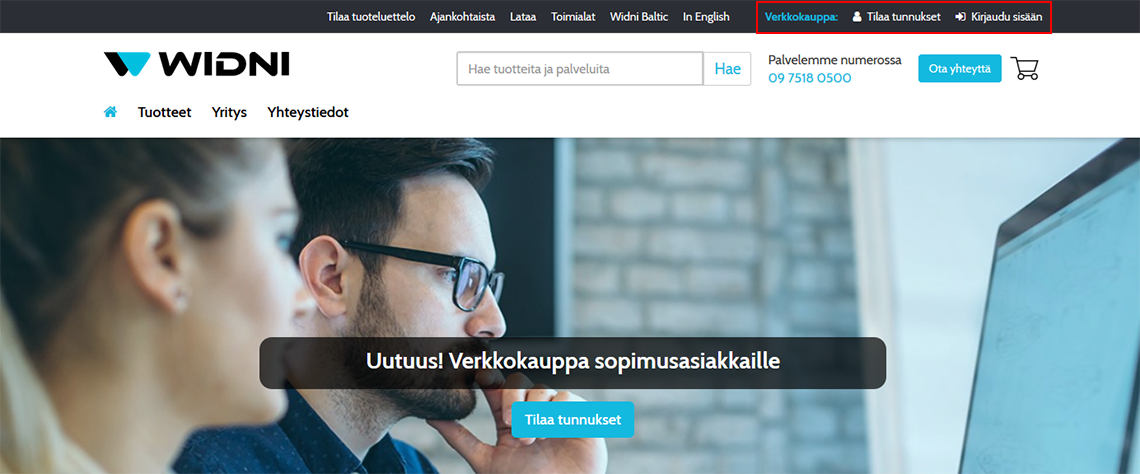Click the Widni logo
The width and height of the screenshot is (1140, 474).
[196, 65]
